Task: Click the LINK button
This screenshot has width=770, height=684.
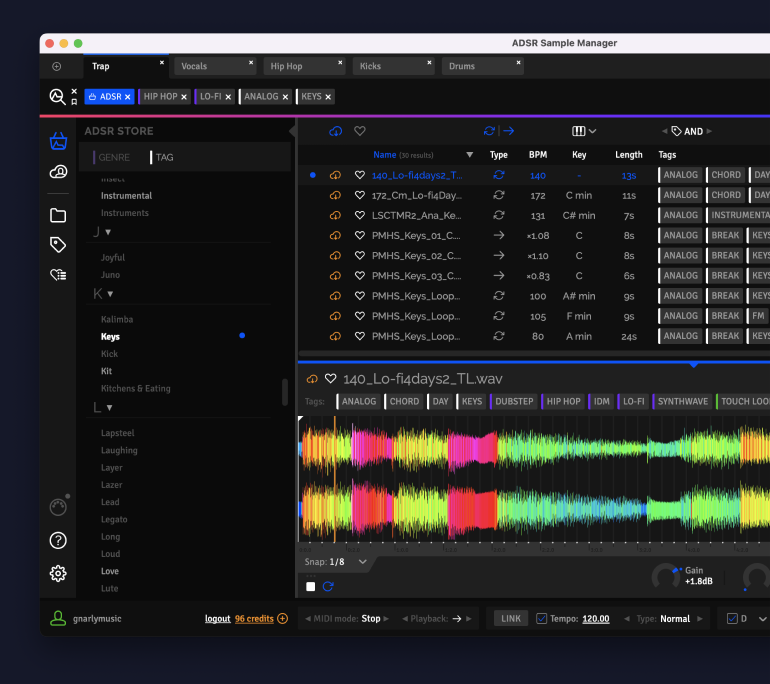Action: pyautogui.click(x=511, y=619)
